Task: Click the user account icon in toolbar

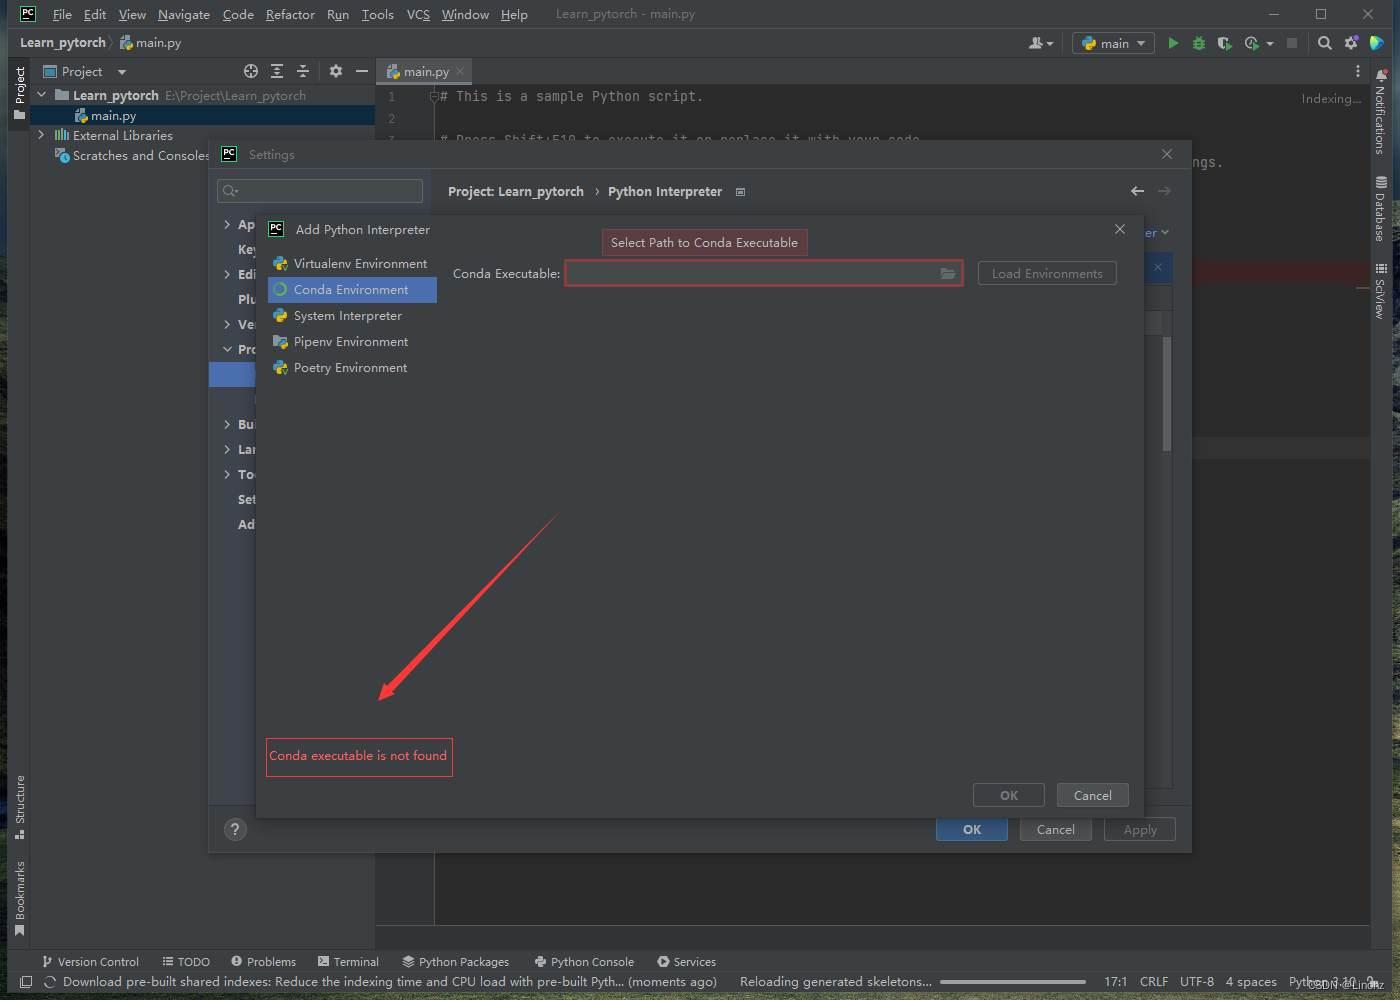Action: pyautogui.click(x=1036, y=43)
